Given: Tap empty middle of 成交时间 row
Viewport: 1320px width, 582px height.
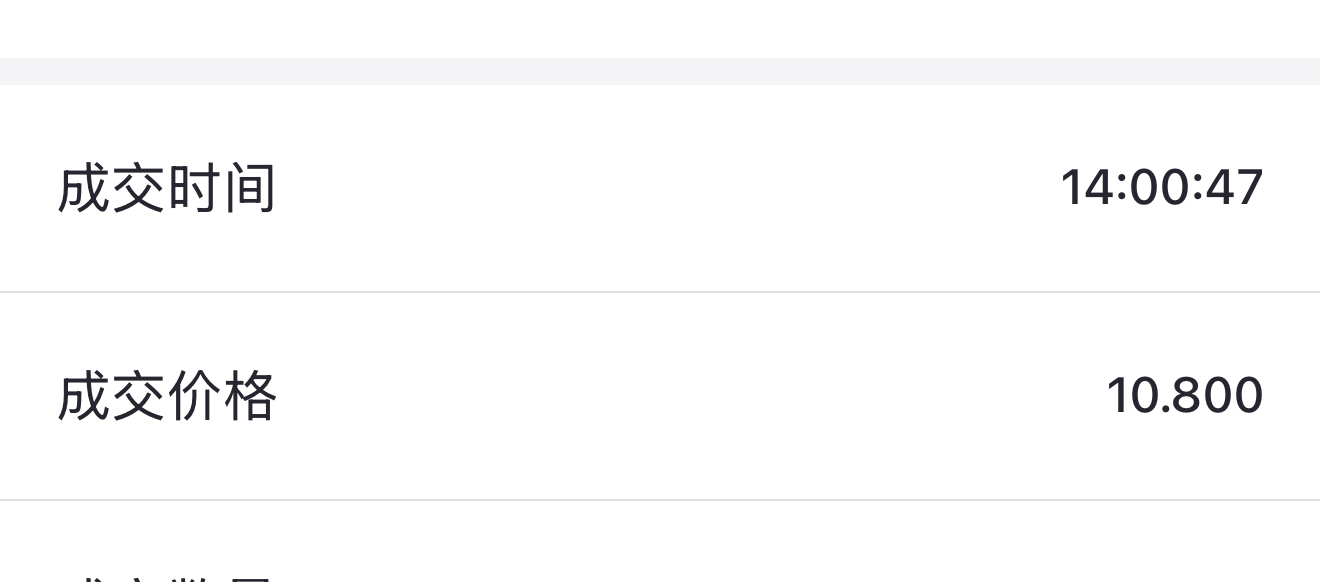Looking at the screenshot, I should pos(660,189).
